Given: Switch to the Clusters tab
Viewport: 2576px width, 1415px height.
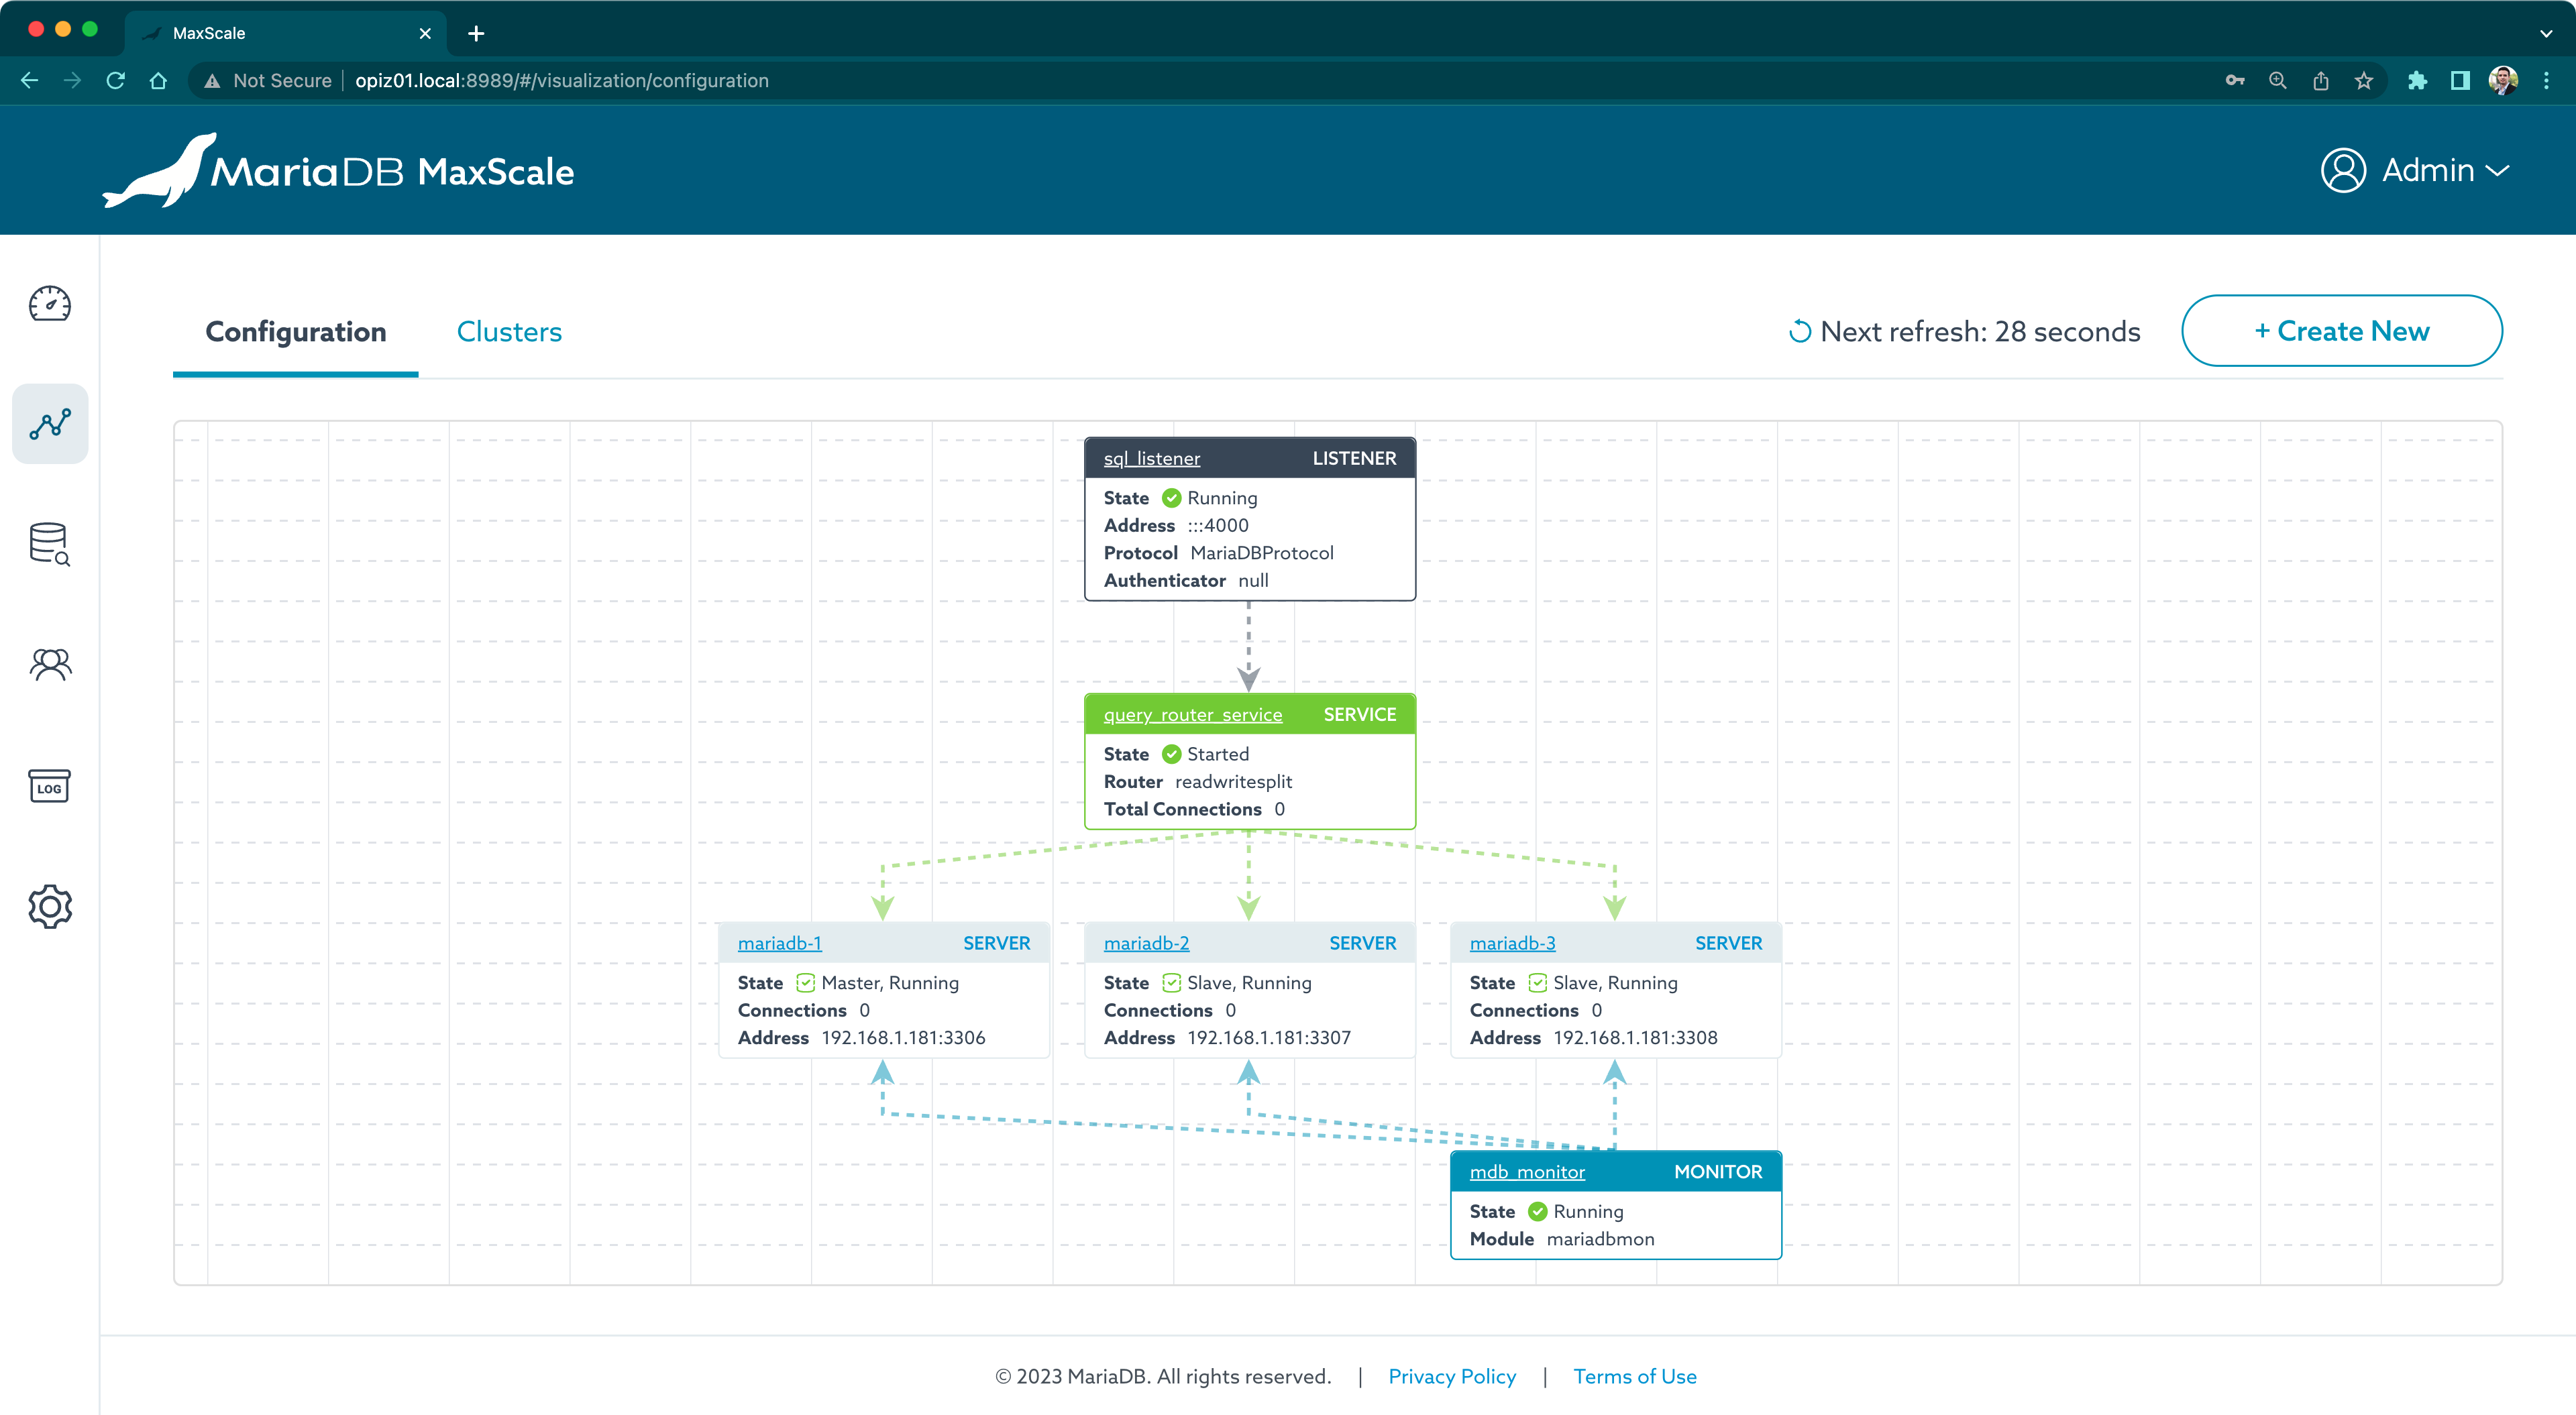Looking at the screenshot, I should point(509,332).
